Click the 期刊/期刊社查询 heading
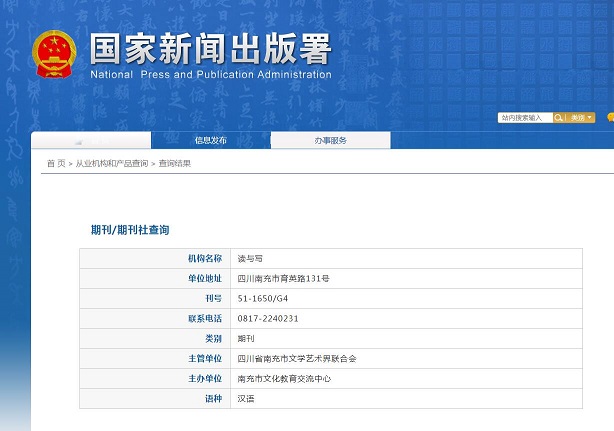614x431 pixels. (130, 230)
